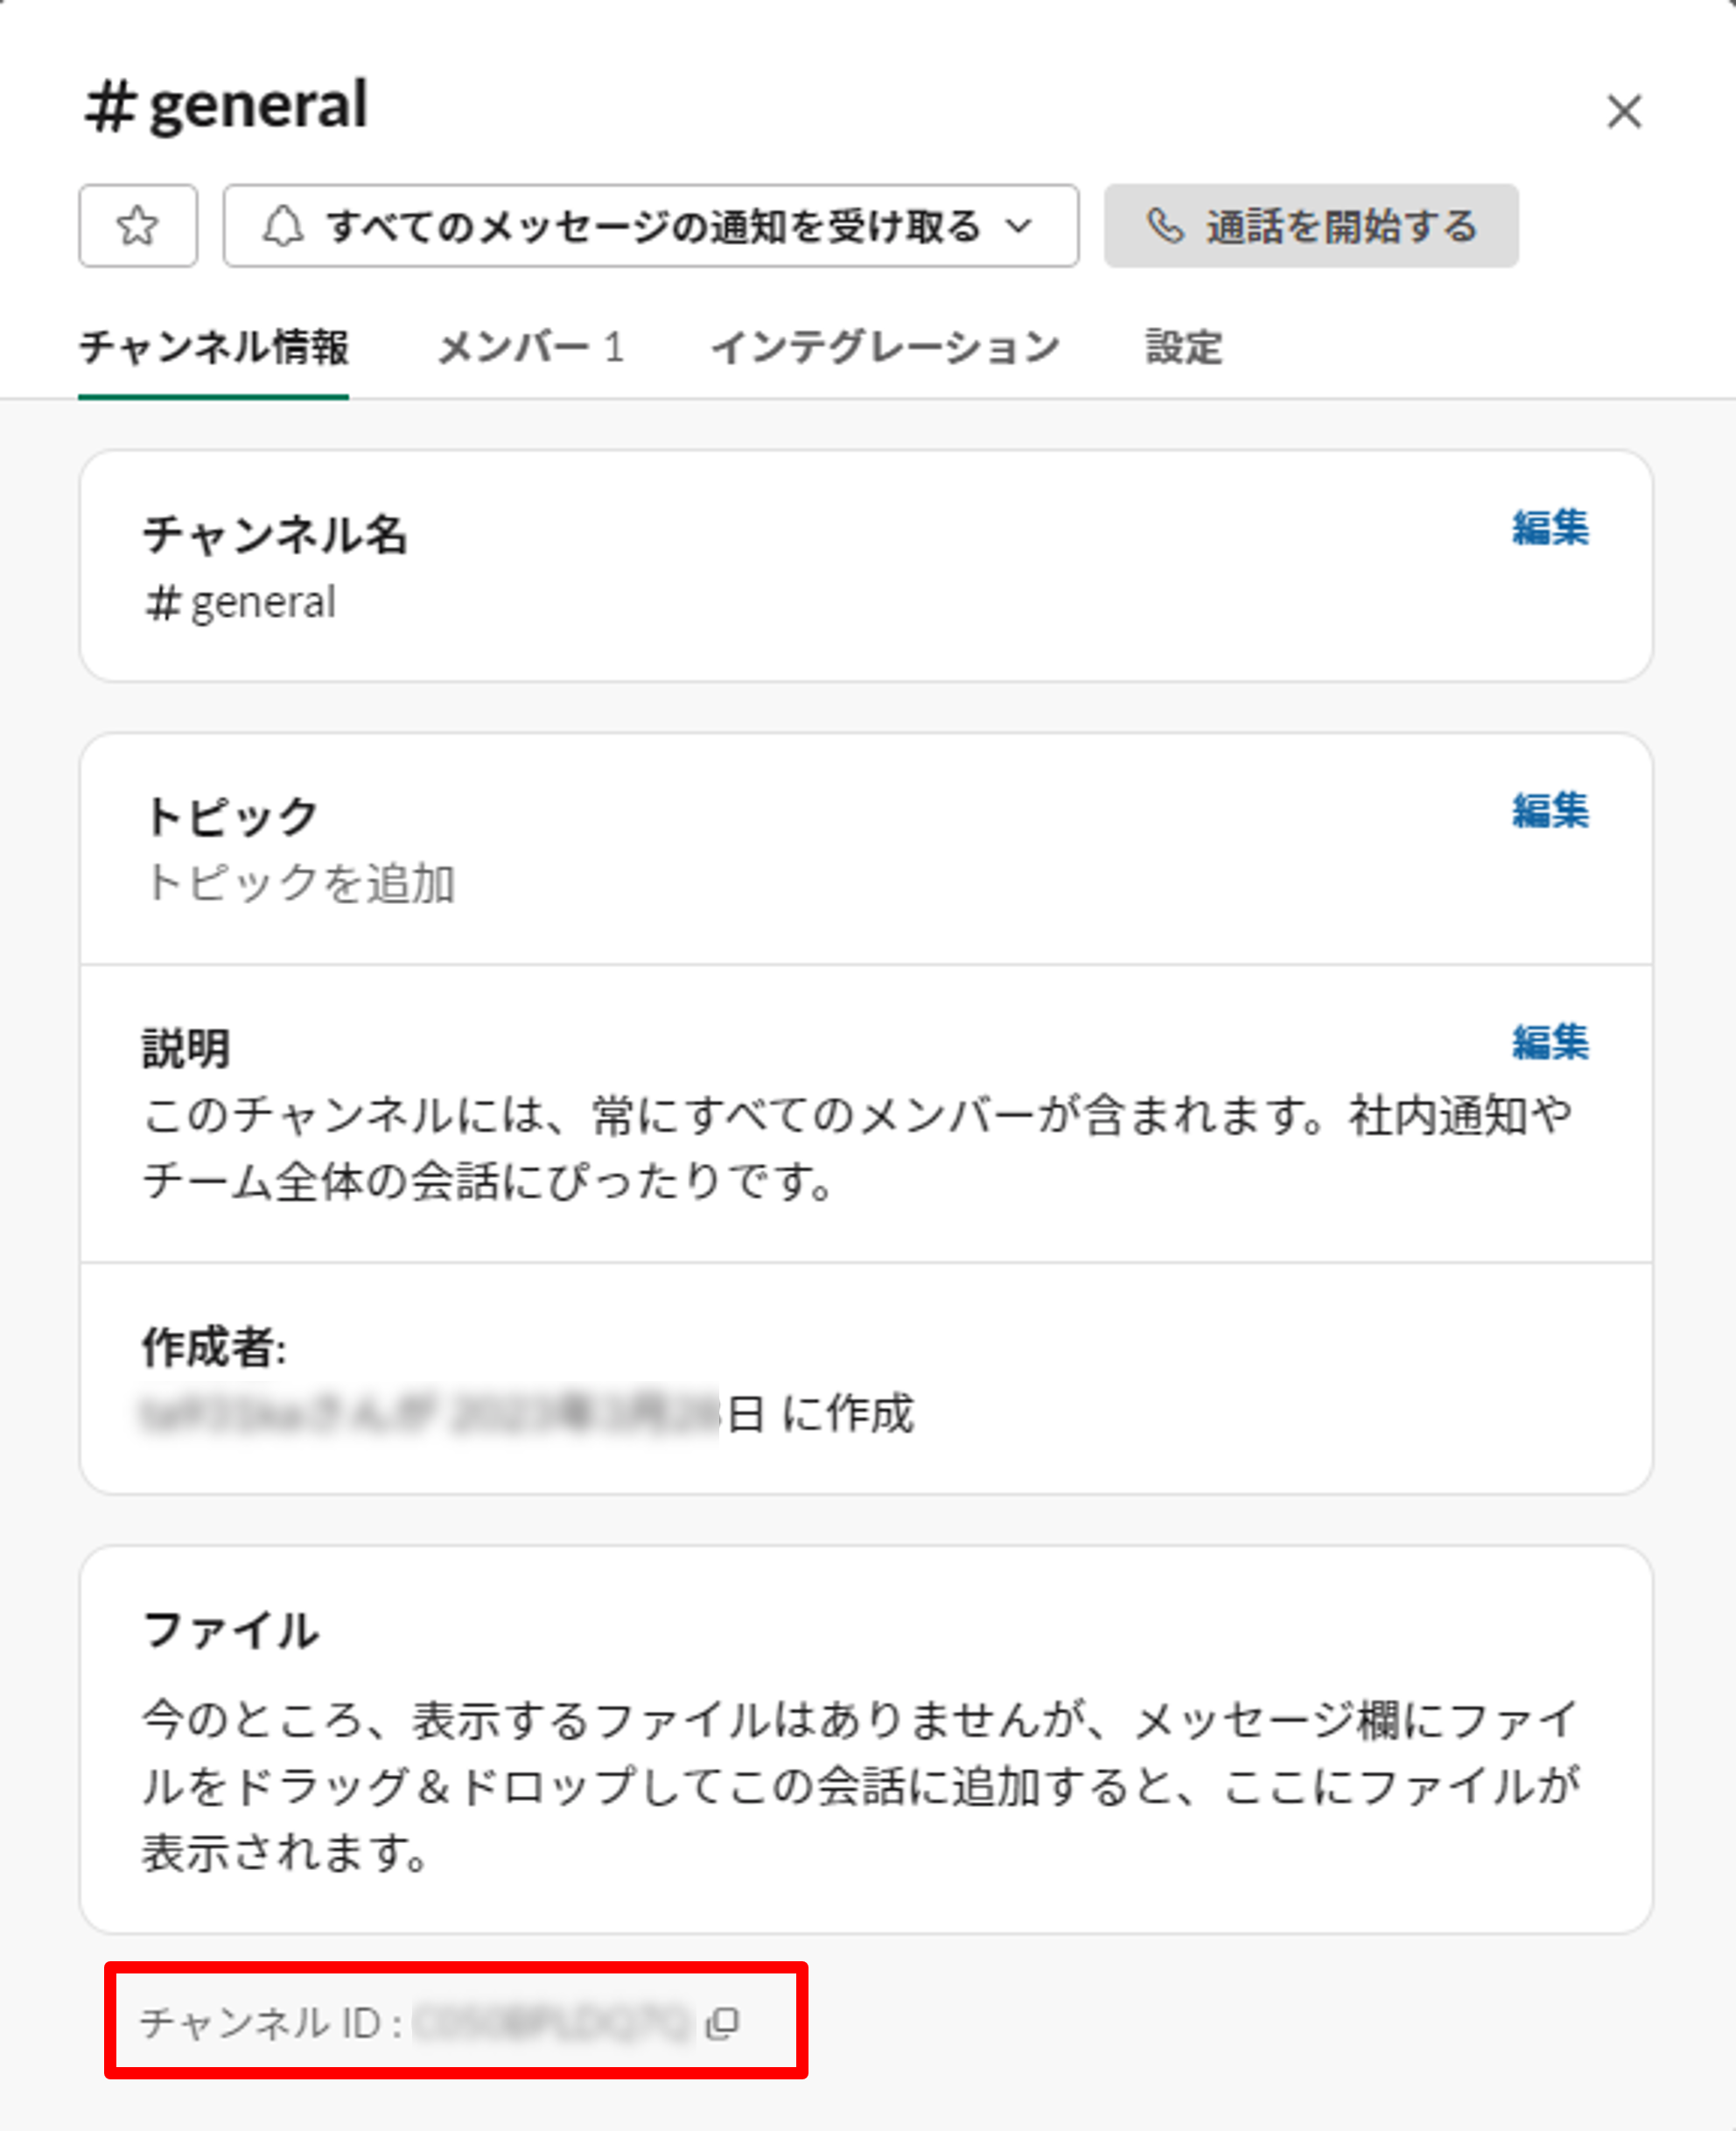The height and width of the screenshot is (2131, 1736).
Task: Click the #general channel title heading
Action: coord(227,105)
